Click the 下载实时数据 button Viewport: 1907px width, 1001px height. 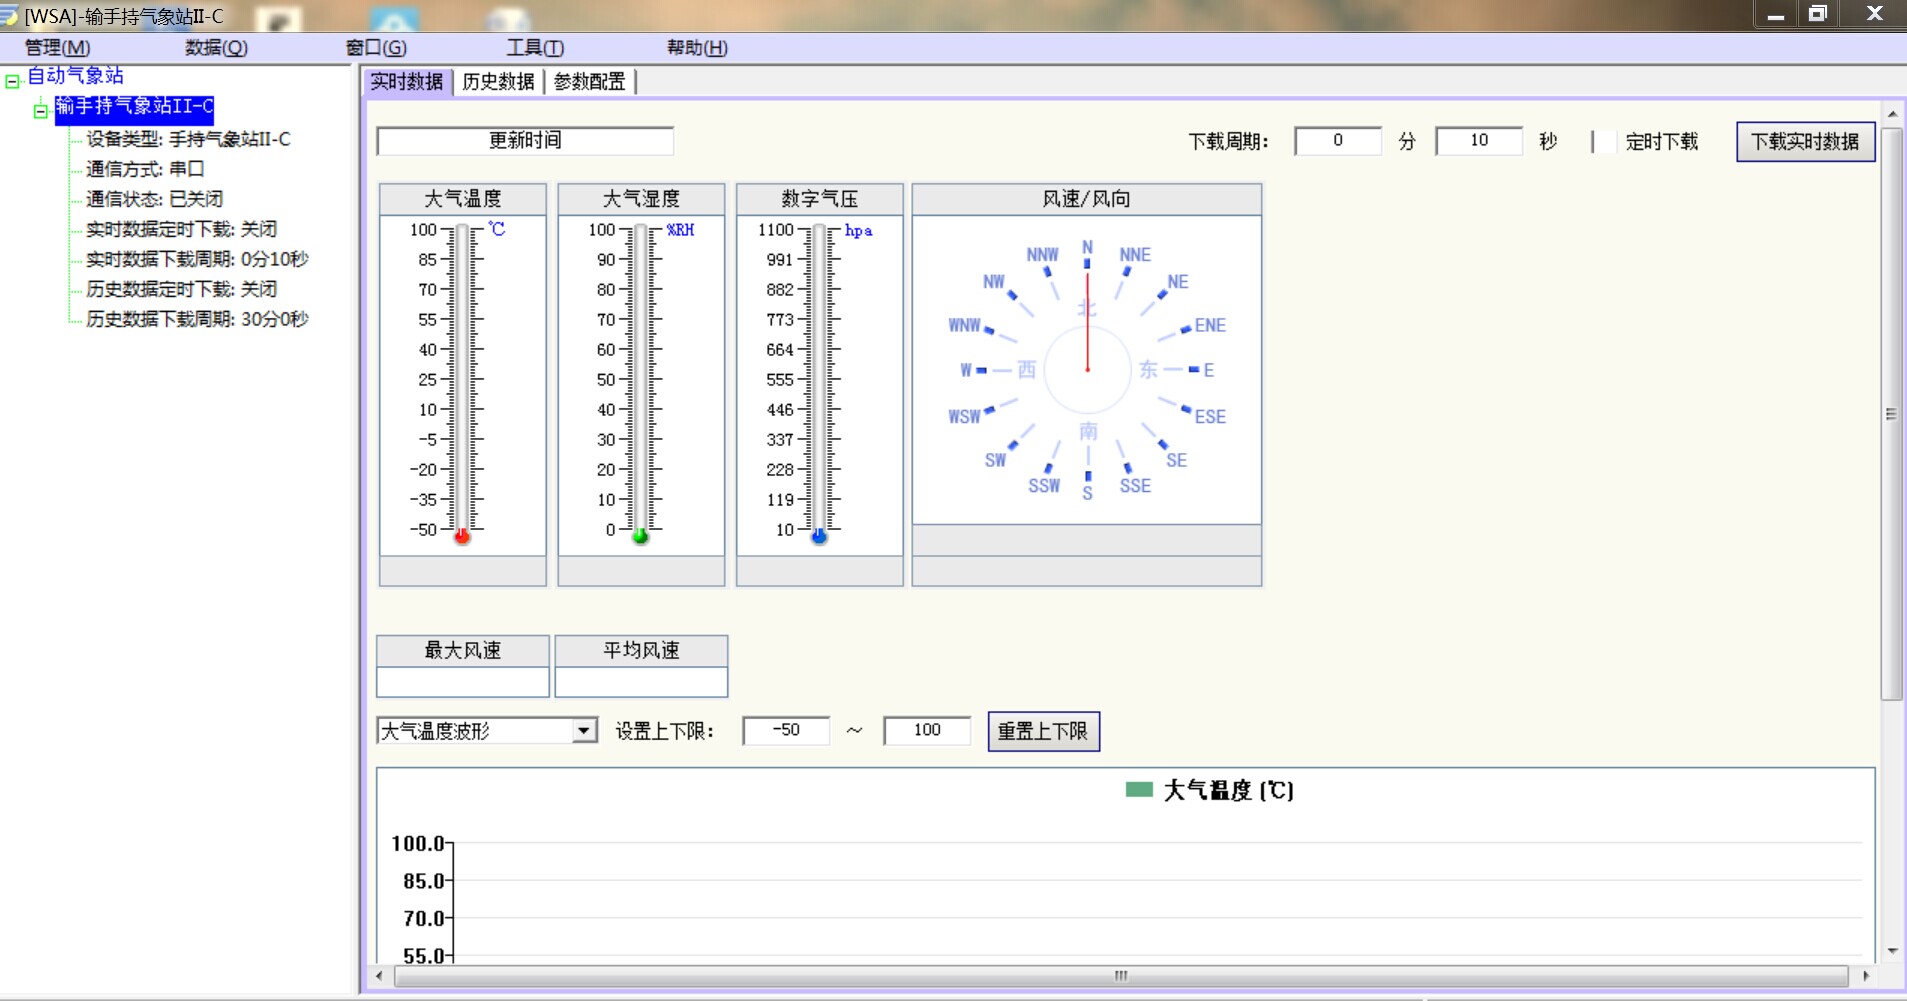click(x=1805, y=141)
